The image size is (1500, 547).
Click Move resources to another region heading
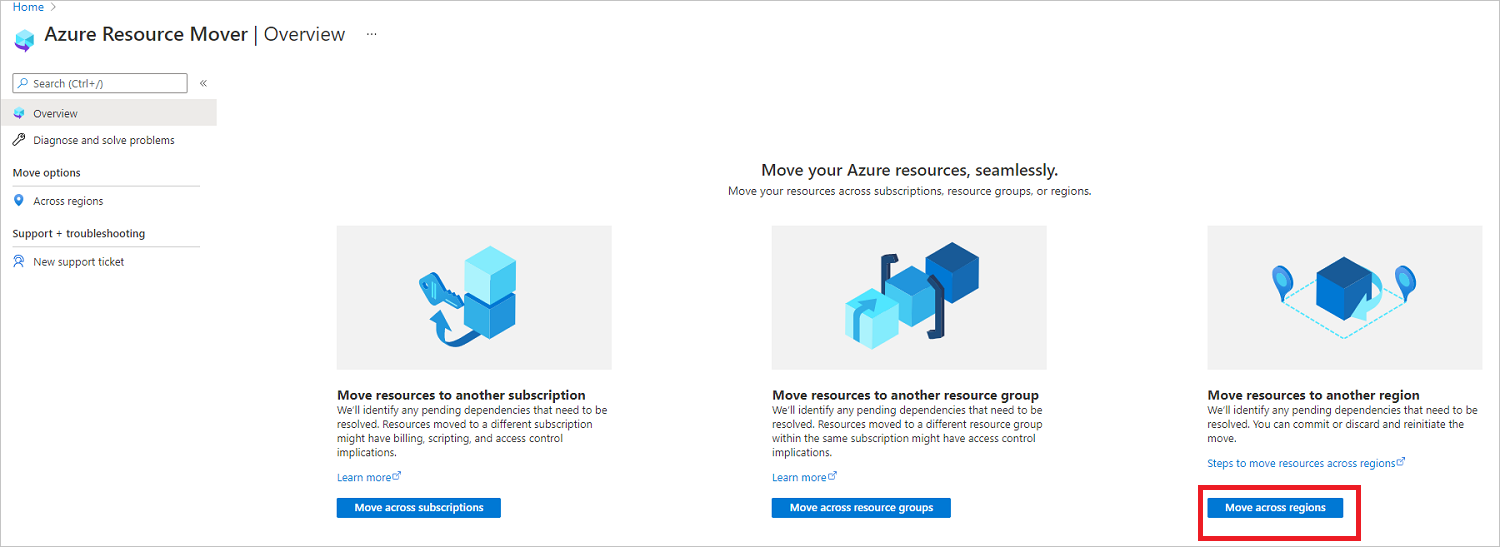(x=1313, y=395)
